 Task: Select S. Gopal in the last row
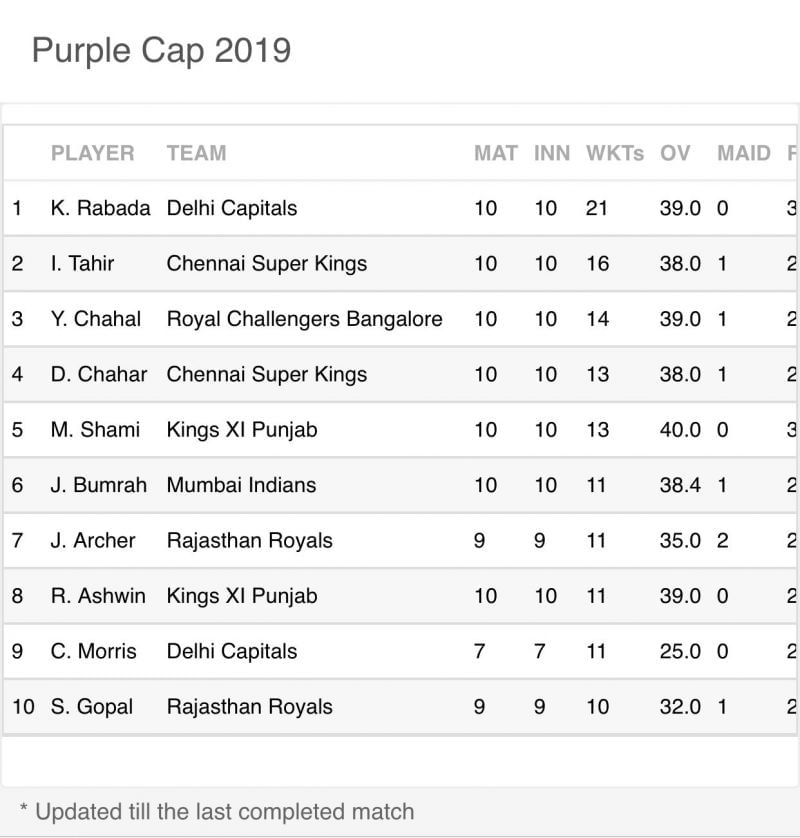pyautogui.click(x=91, y=707)
